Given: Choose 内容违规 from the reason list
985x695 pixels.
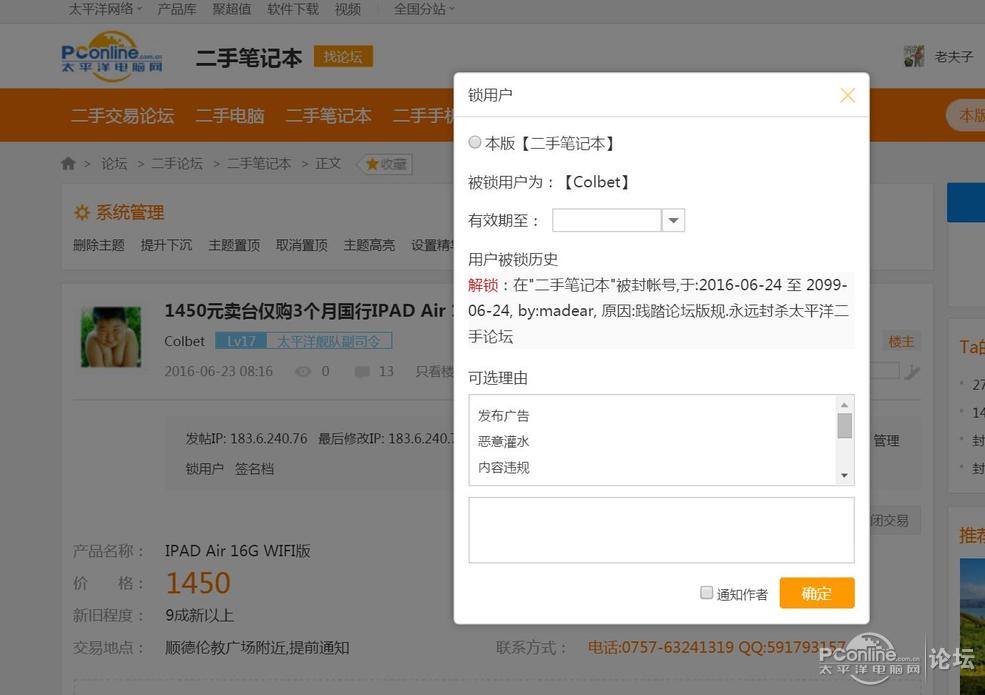Looking at the screenshot, I should [x=503, y=468].
